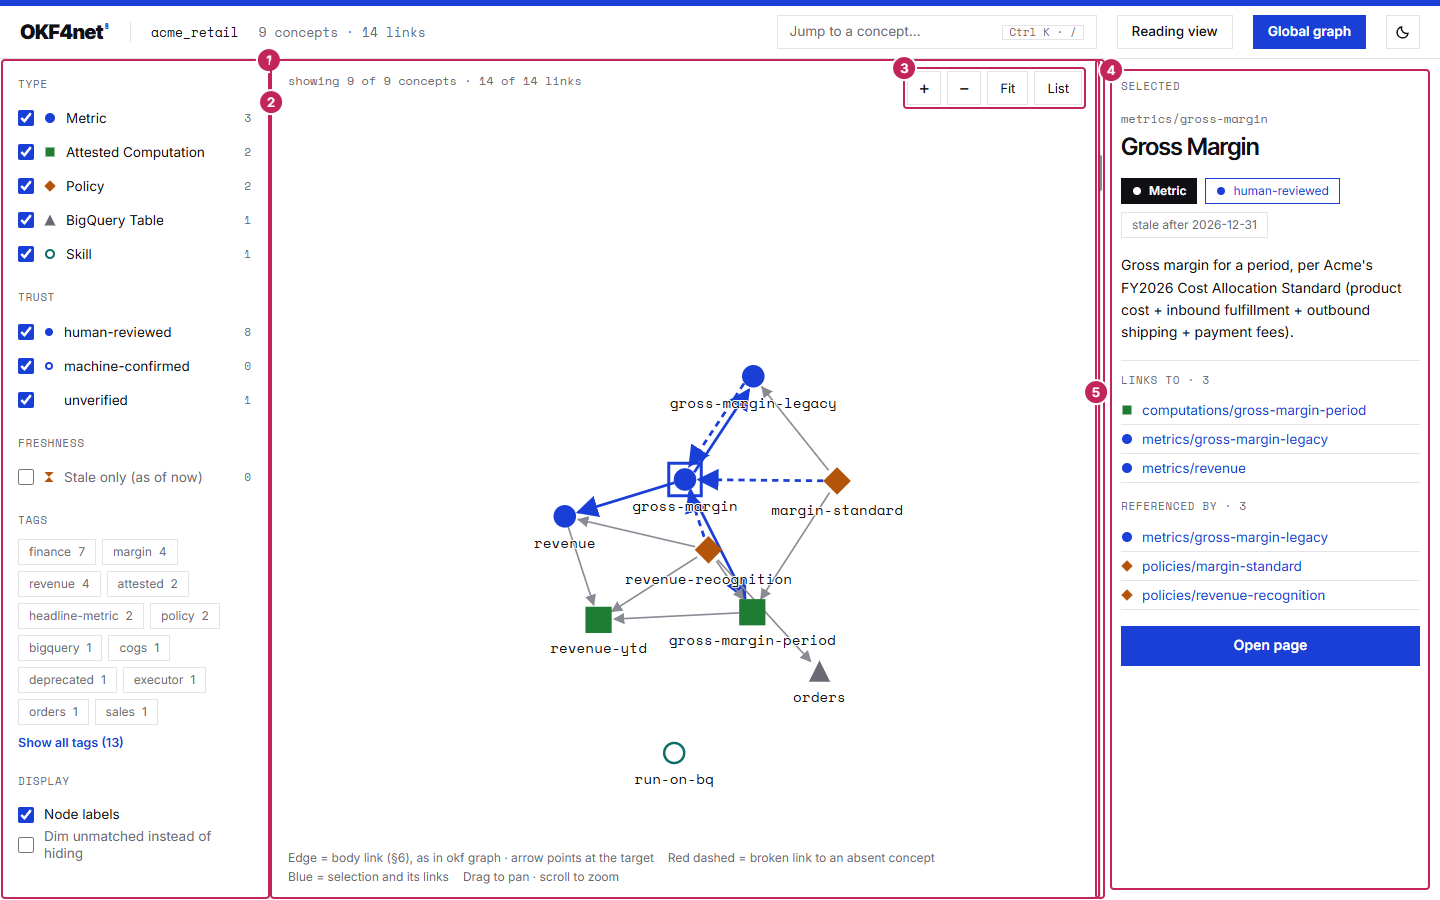Screen dimensions: 1440x900
Task: Filter by the deprecated tag
Action: pyautogui.click(x=68, y=680)
